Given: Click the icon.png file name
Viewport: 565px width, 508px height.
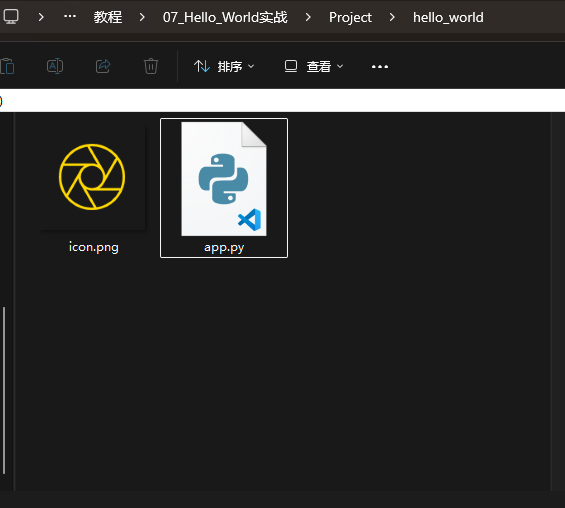Looking at the screenshot, I should (94, 247).
